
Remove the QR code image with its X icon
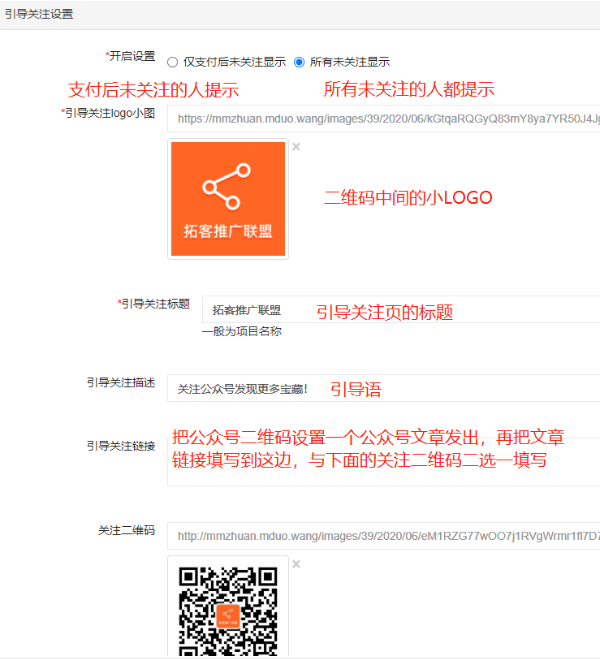coord(296,564)
